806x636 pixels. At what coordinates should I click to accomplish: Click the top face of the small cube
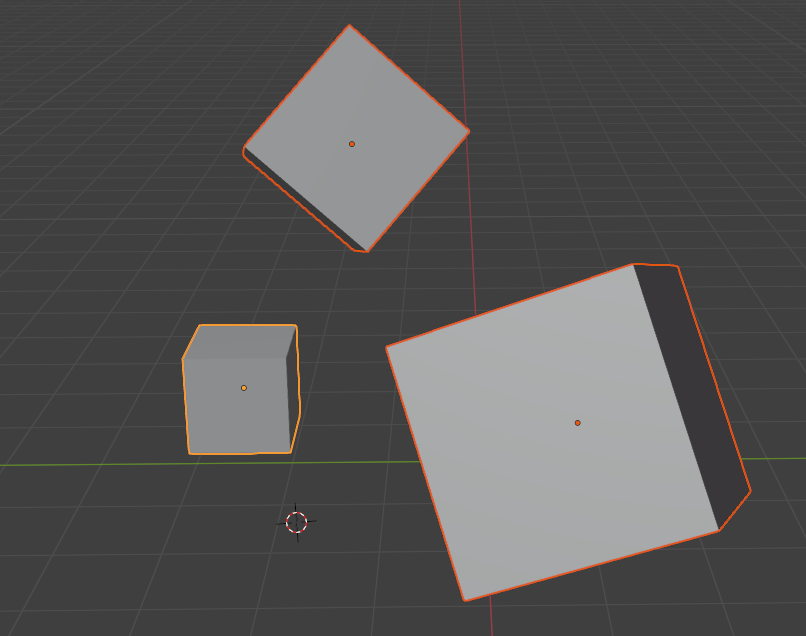(x=240, y=340)
